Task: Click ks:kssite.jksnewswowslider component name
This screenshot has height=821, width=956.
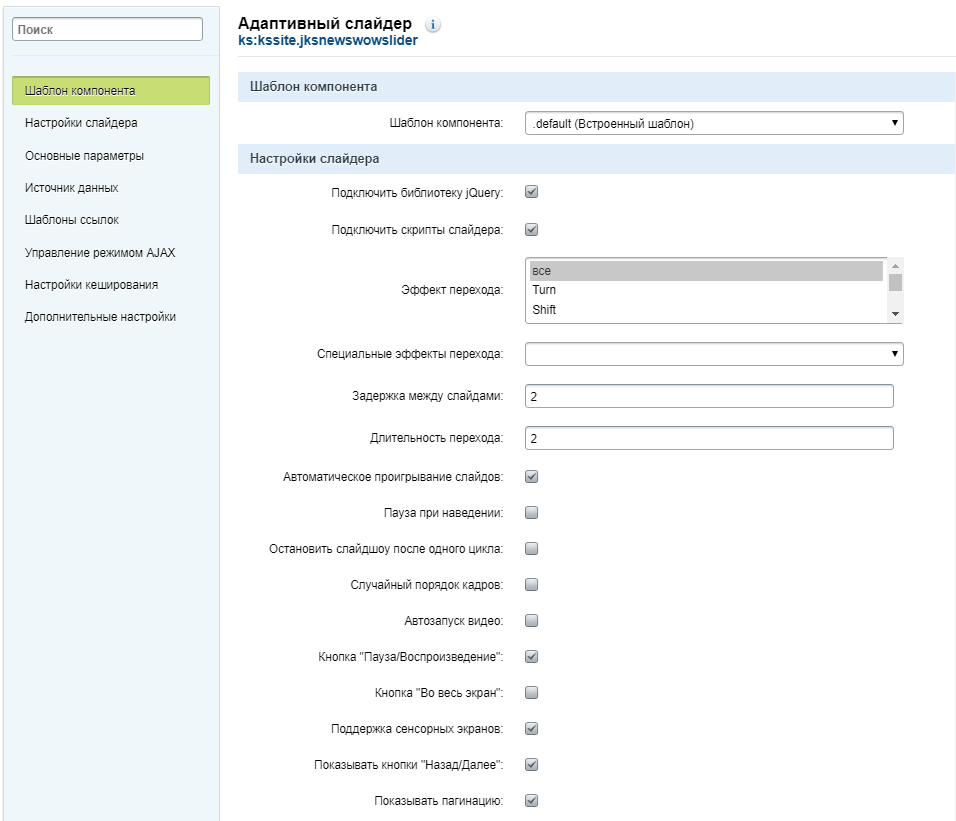Action: tap(328, 41)
